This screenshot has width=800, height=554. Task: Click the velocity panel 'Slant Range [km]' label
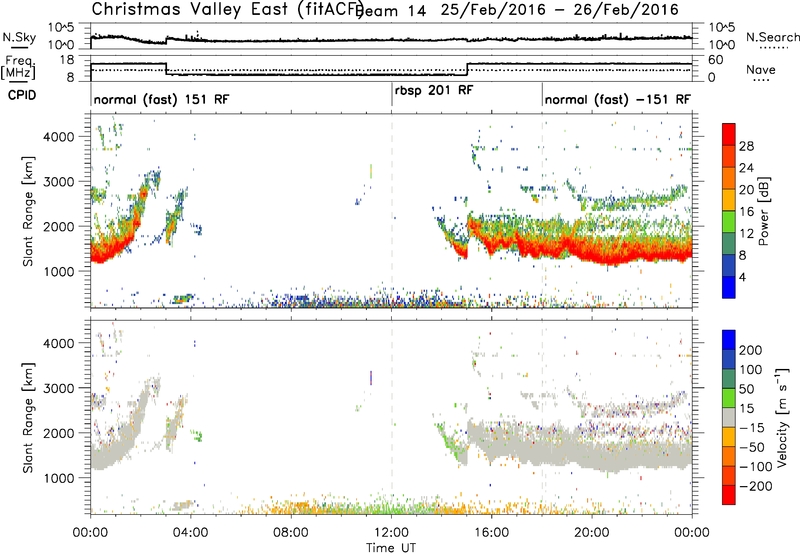coord(28,418)
